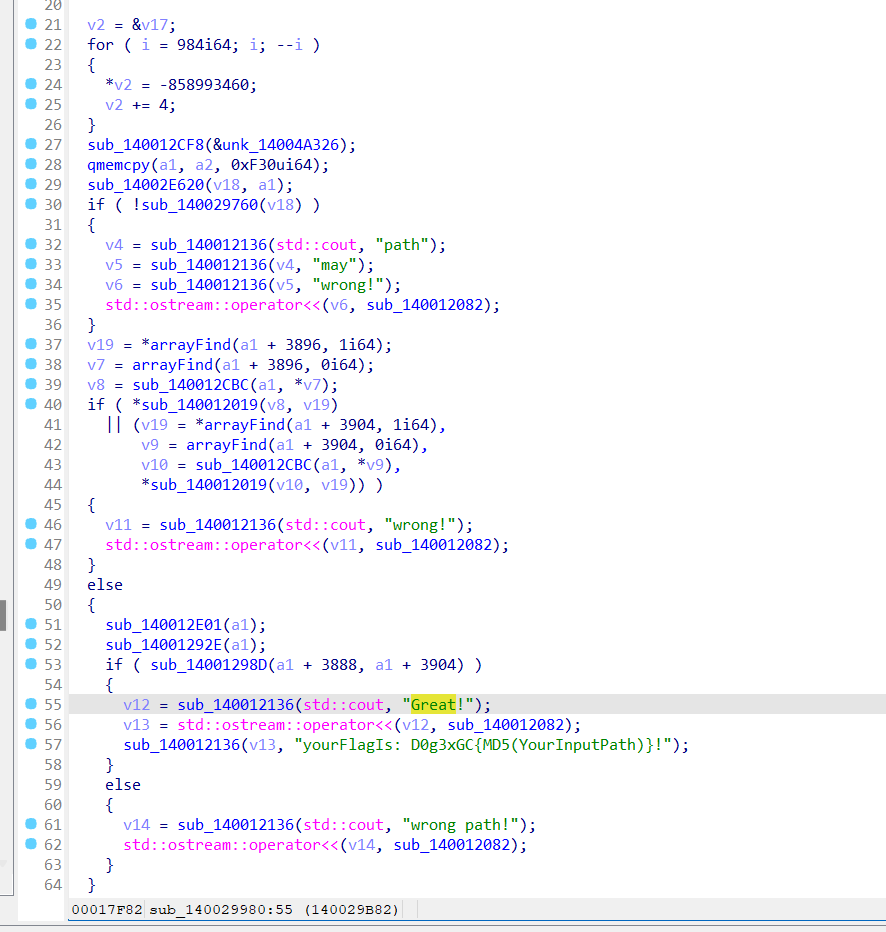Open function sub_14001298D
Screen dimensions: 886x932
click(209, 665)
